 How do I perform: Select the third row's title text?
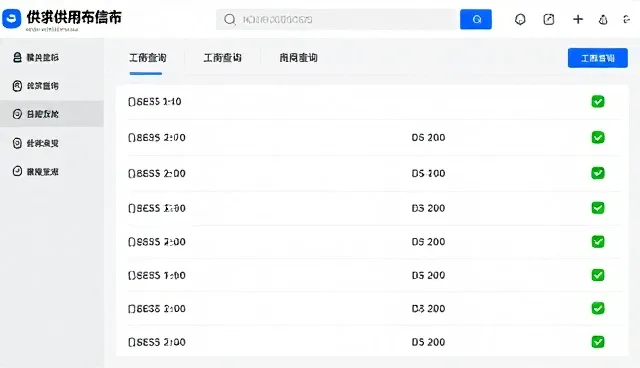coord(157,173)
